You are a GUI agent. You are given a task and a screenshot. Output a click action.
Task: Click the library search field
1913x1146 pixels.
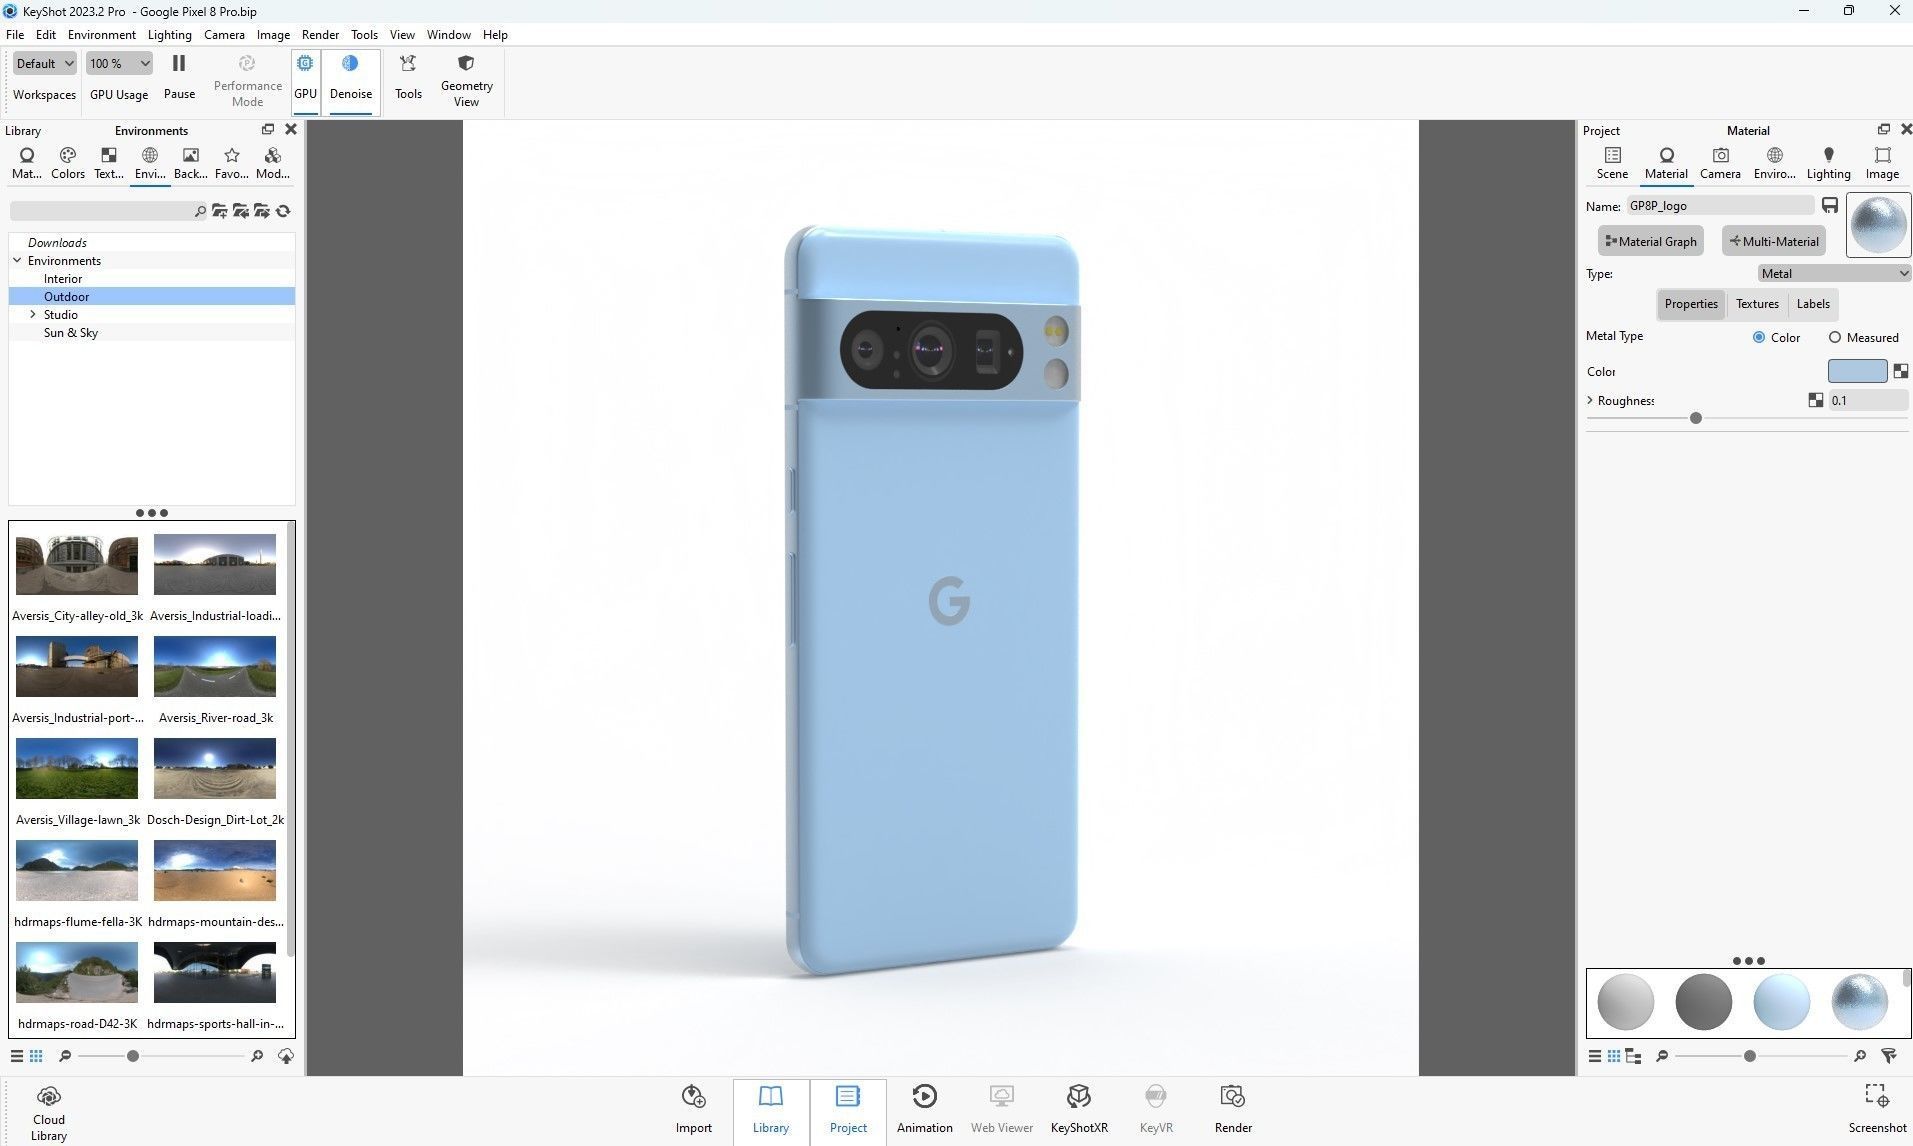click(100, 211)
